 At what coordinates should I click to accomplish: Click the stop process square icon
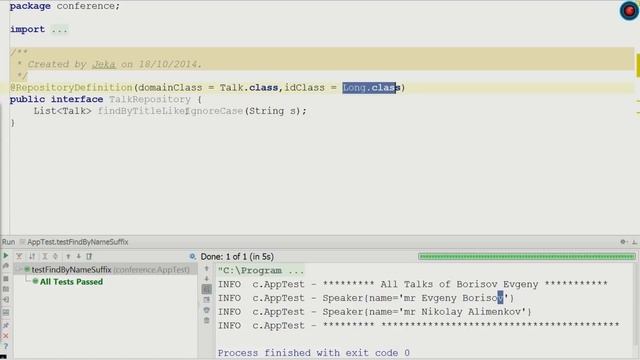tap(6, 278)
